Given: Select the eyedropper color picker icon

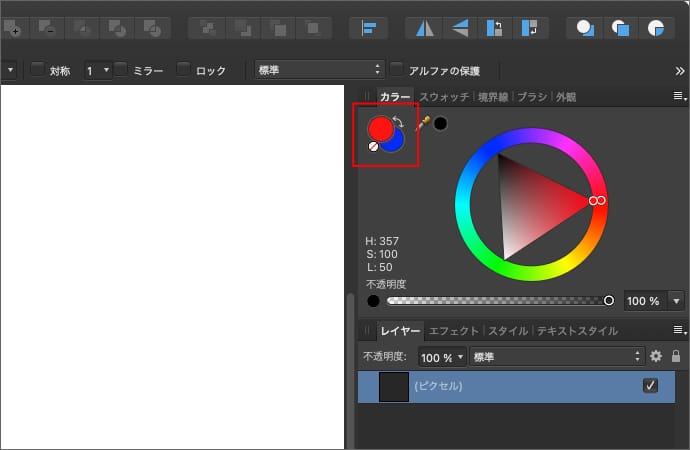Looking at the screenshot, I should coord(422,123).
